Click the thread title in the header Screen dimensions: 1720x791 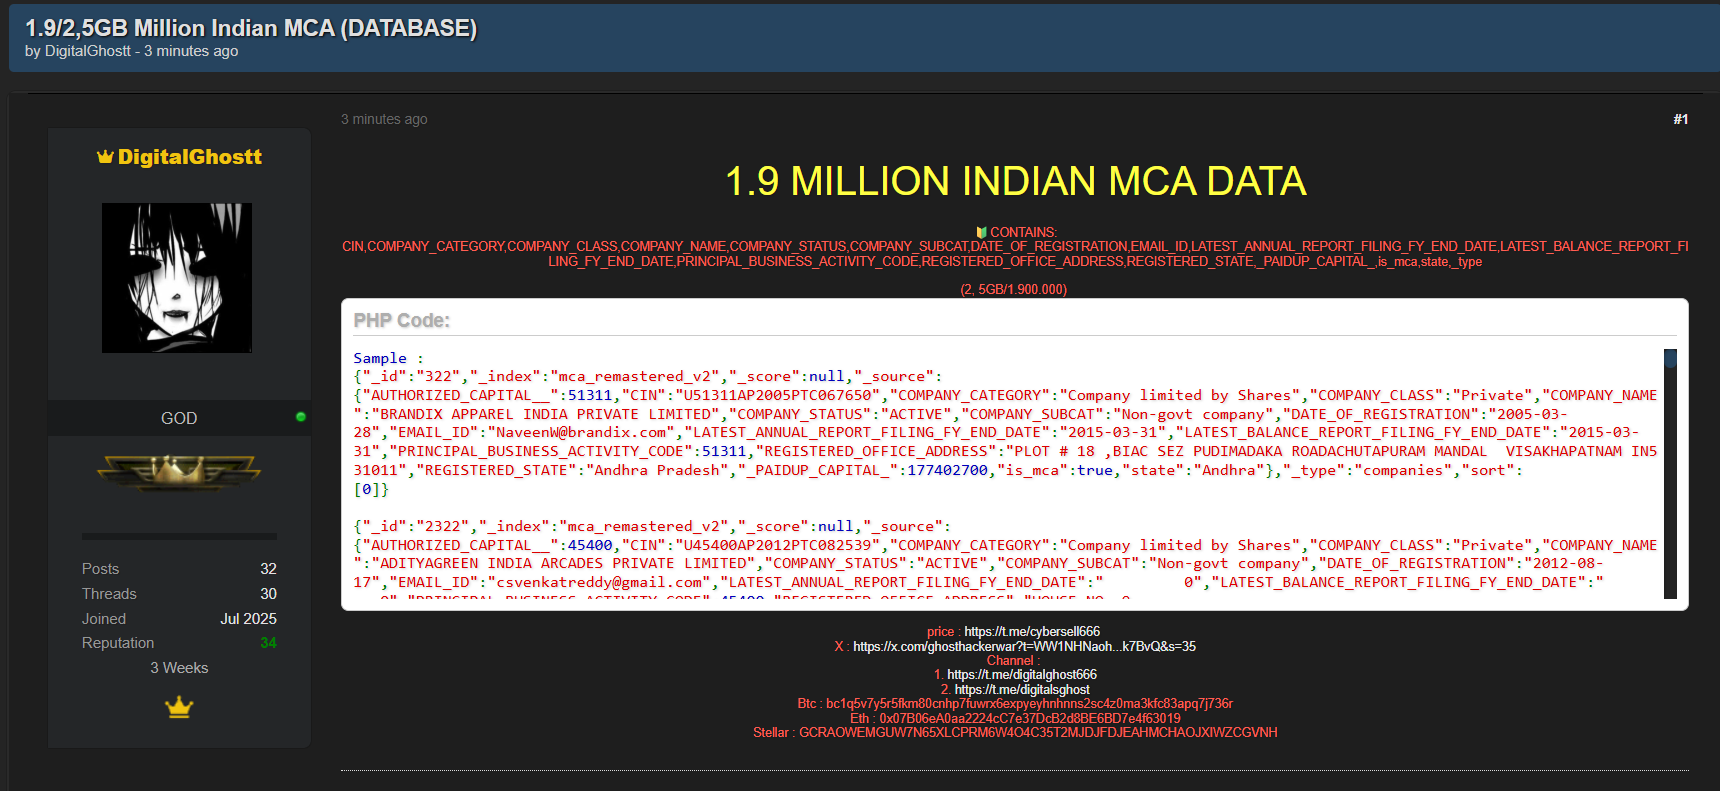point(251,28)
